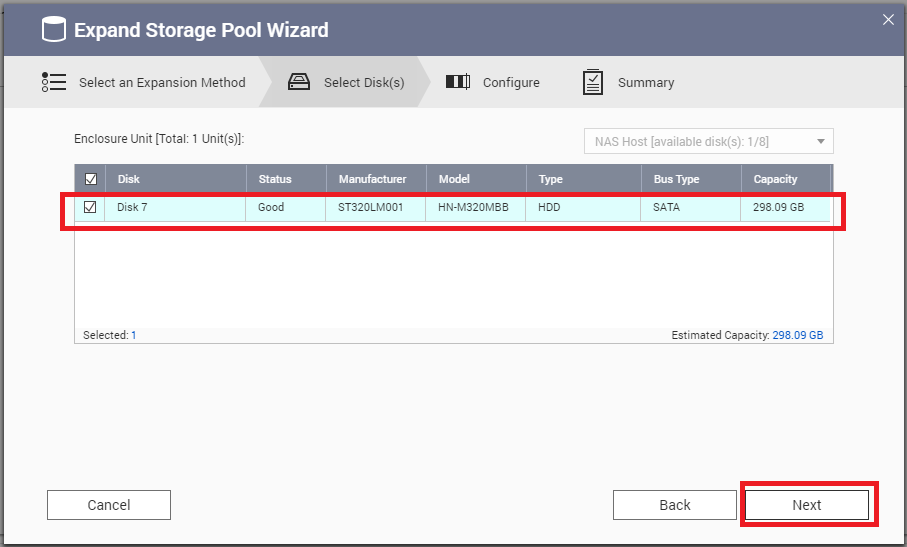Go Back to the previous step
The height and width of the screenshot is (547, 907).
click(x=675, y=505)
